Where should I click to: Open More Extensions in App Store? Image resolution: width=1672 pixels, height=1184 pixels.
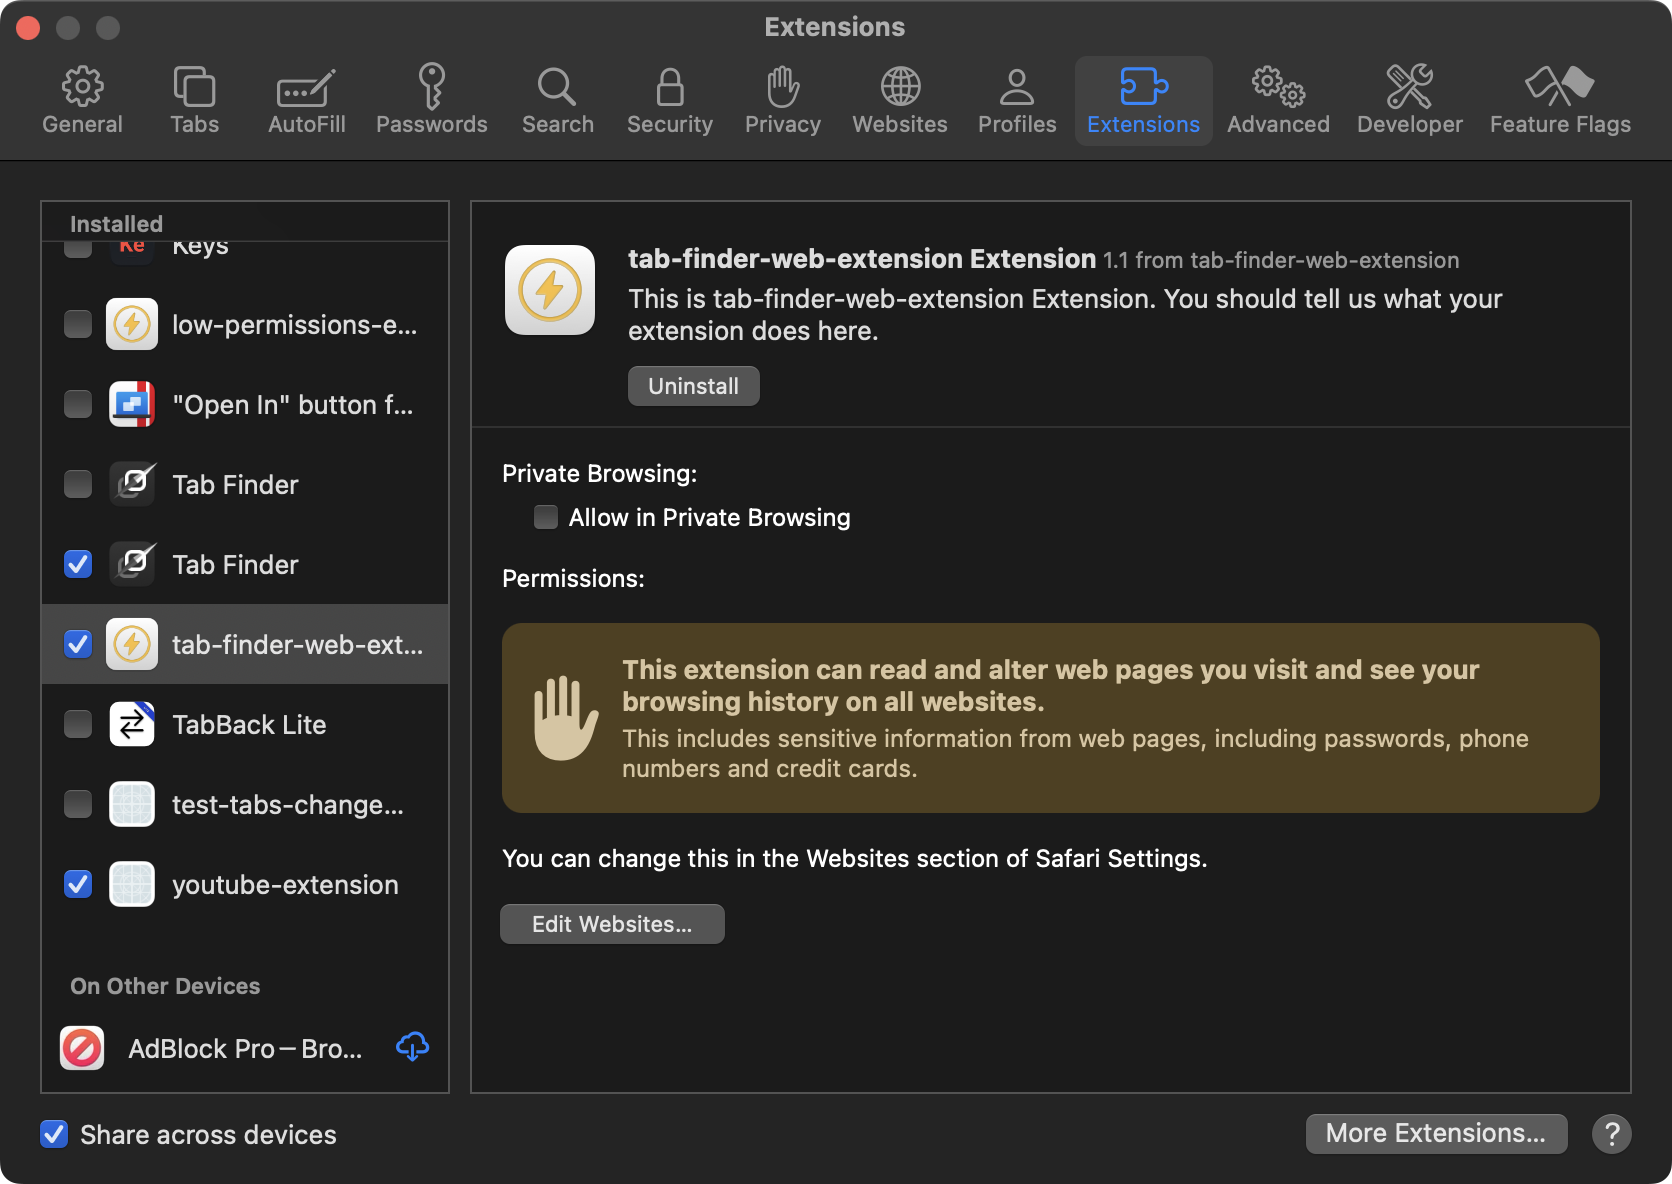(1435, 1133)
